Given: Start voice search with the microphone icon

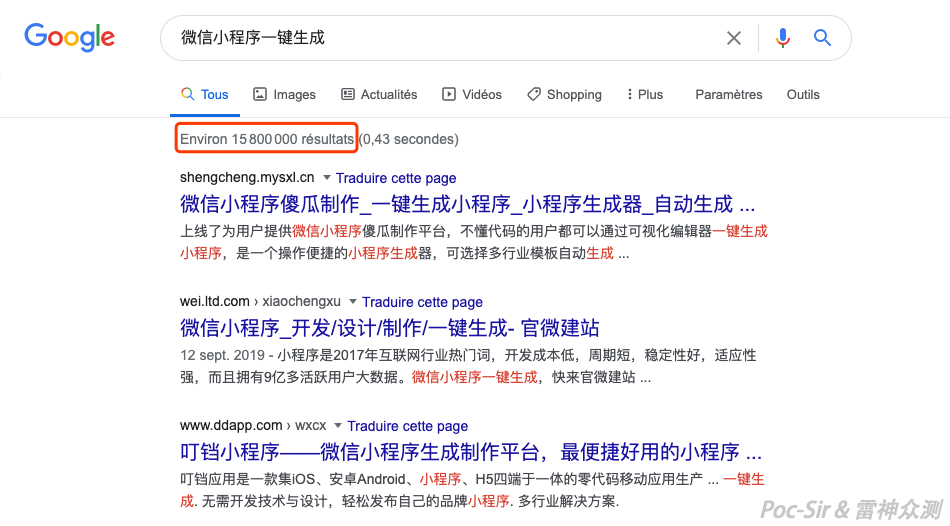Looking at the screenshot, I should (782, 38).
